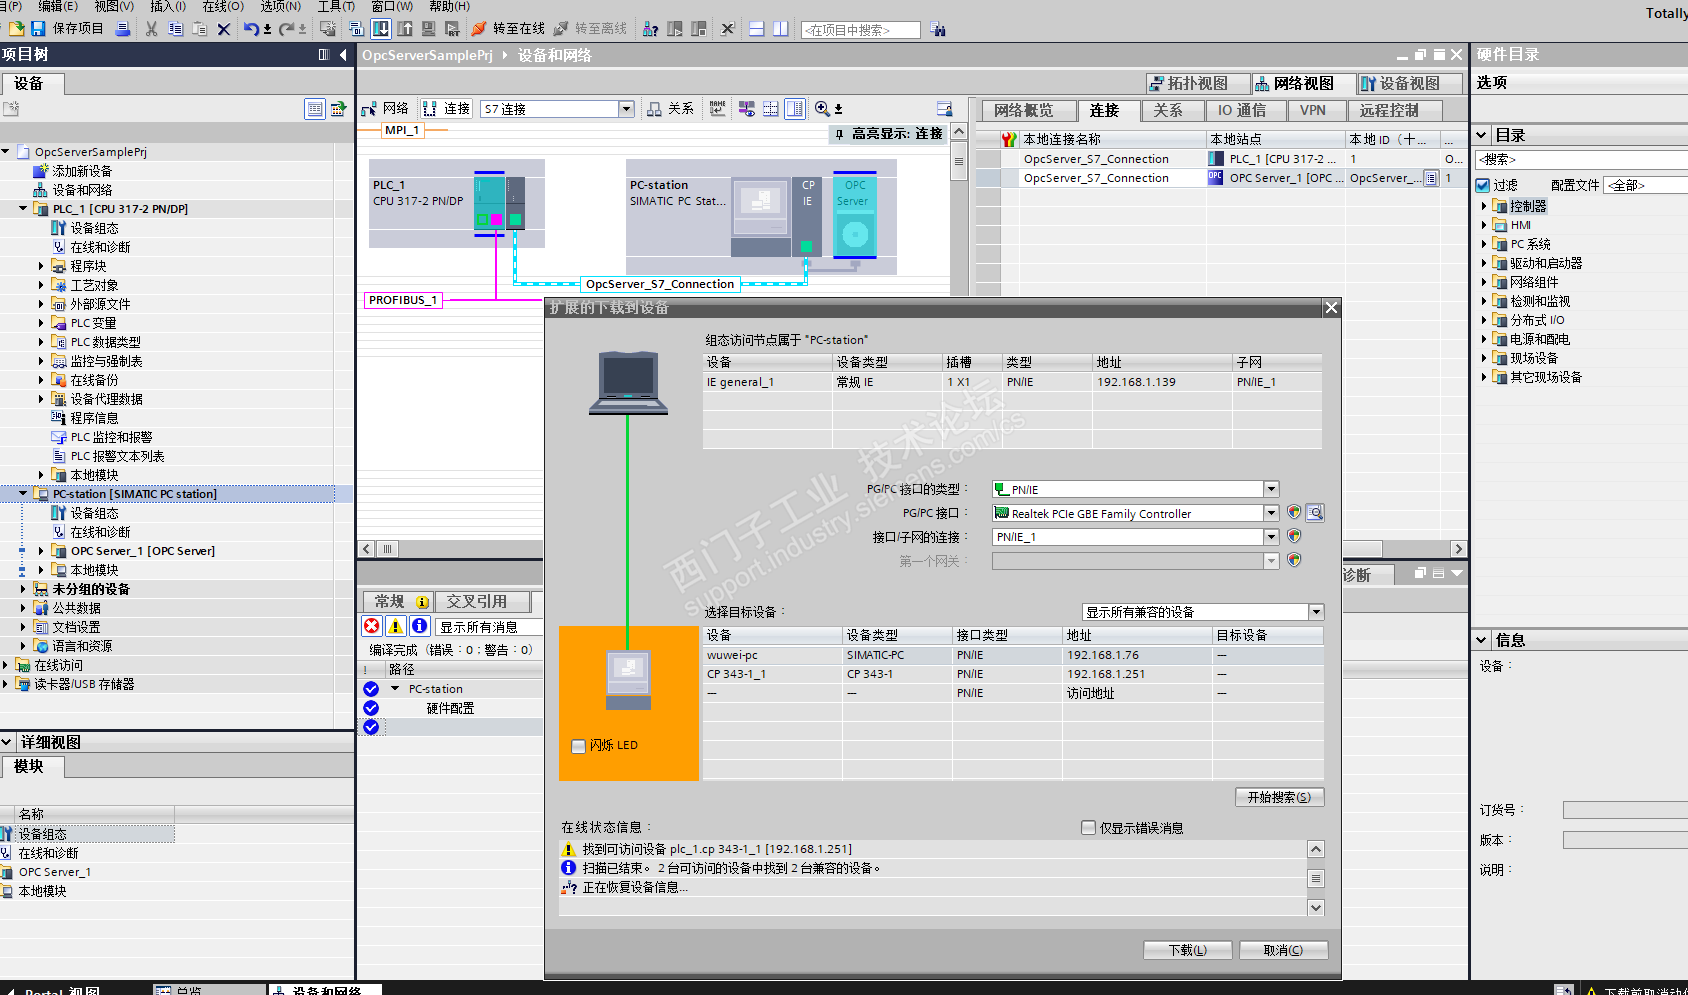Click the 开始搜索(S) button
The image size is (1688, 995).
[x=1279, y=797]
